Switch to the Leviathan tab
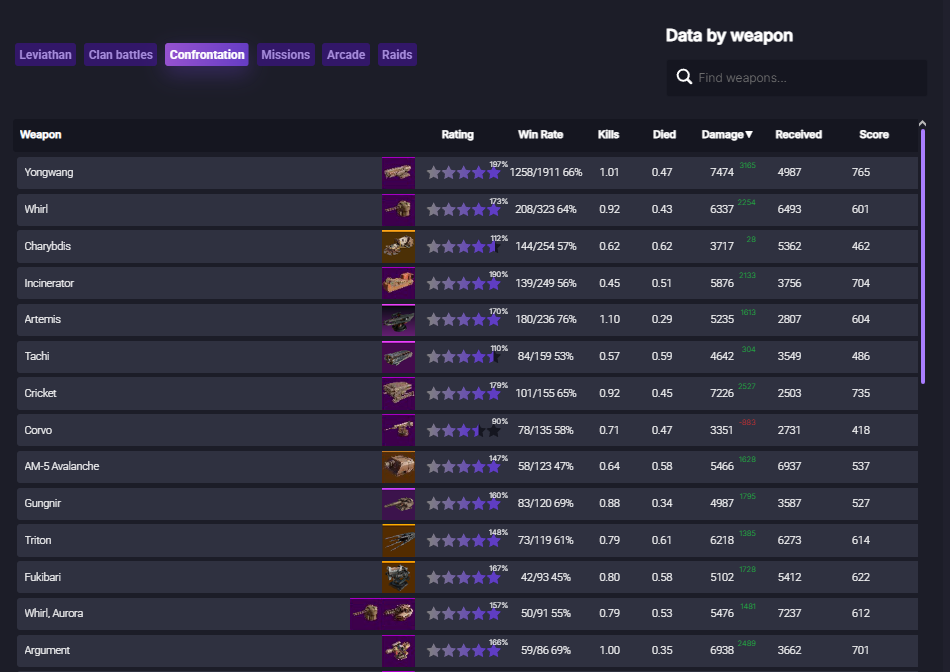Image resolution: width=950 pixels, height=672 pixels. click(x=45, y=55)
